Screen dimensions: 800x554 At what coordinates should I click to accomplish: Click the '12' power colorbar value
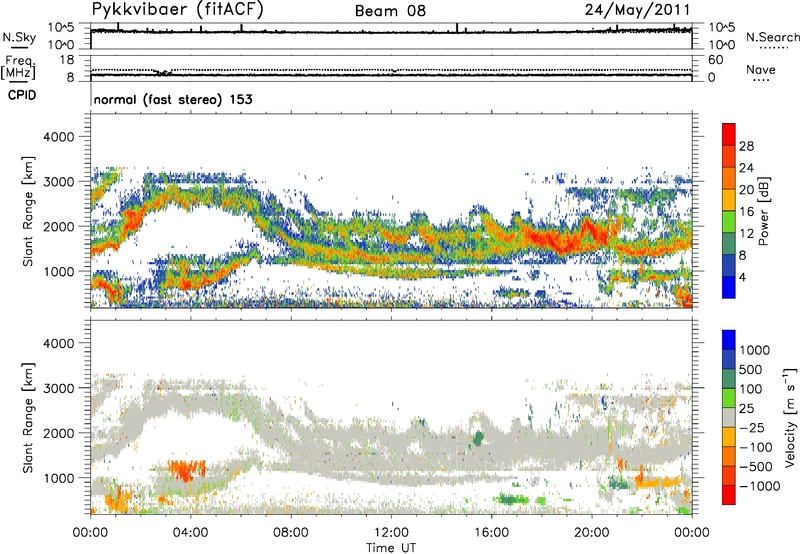point(746,234)
